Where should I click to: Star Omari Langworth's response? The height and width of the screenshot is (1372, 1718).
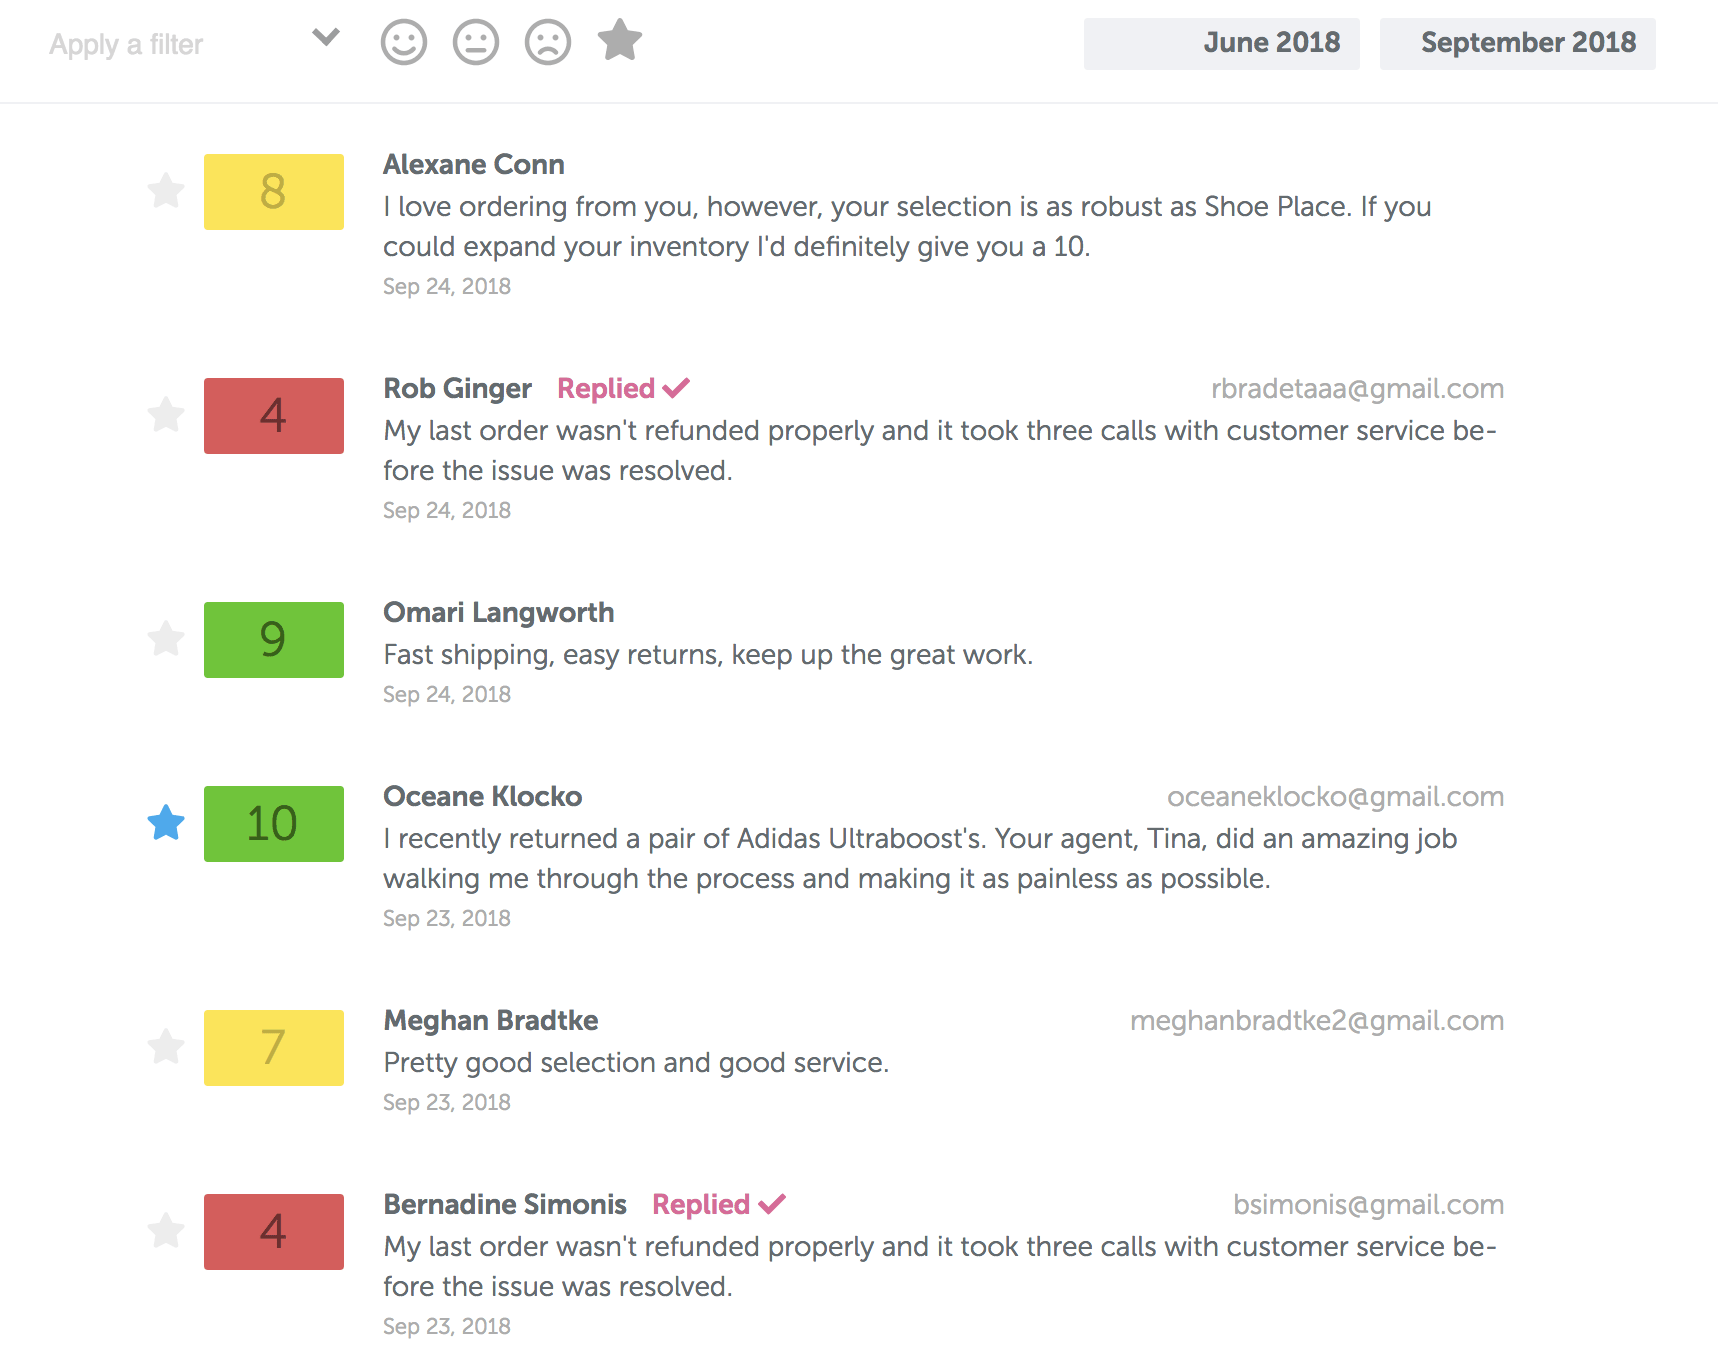point(166,638)
